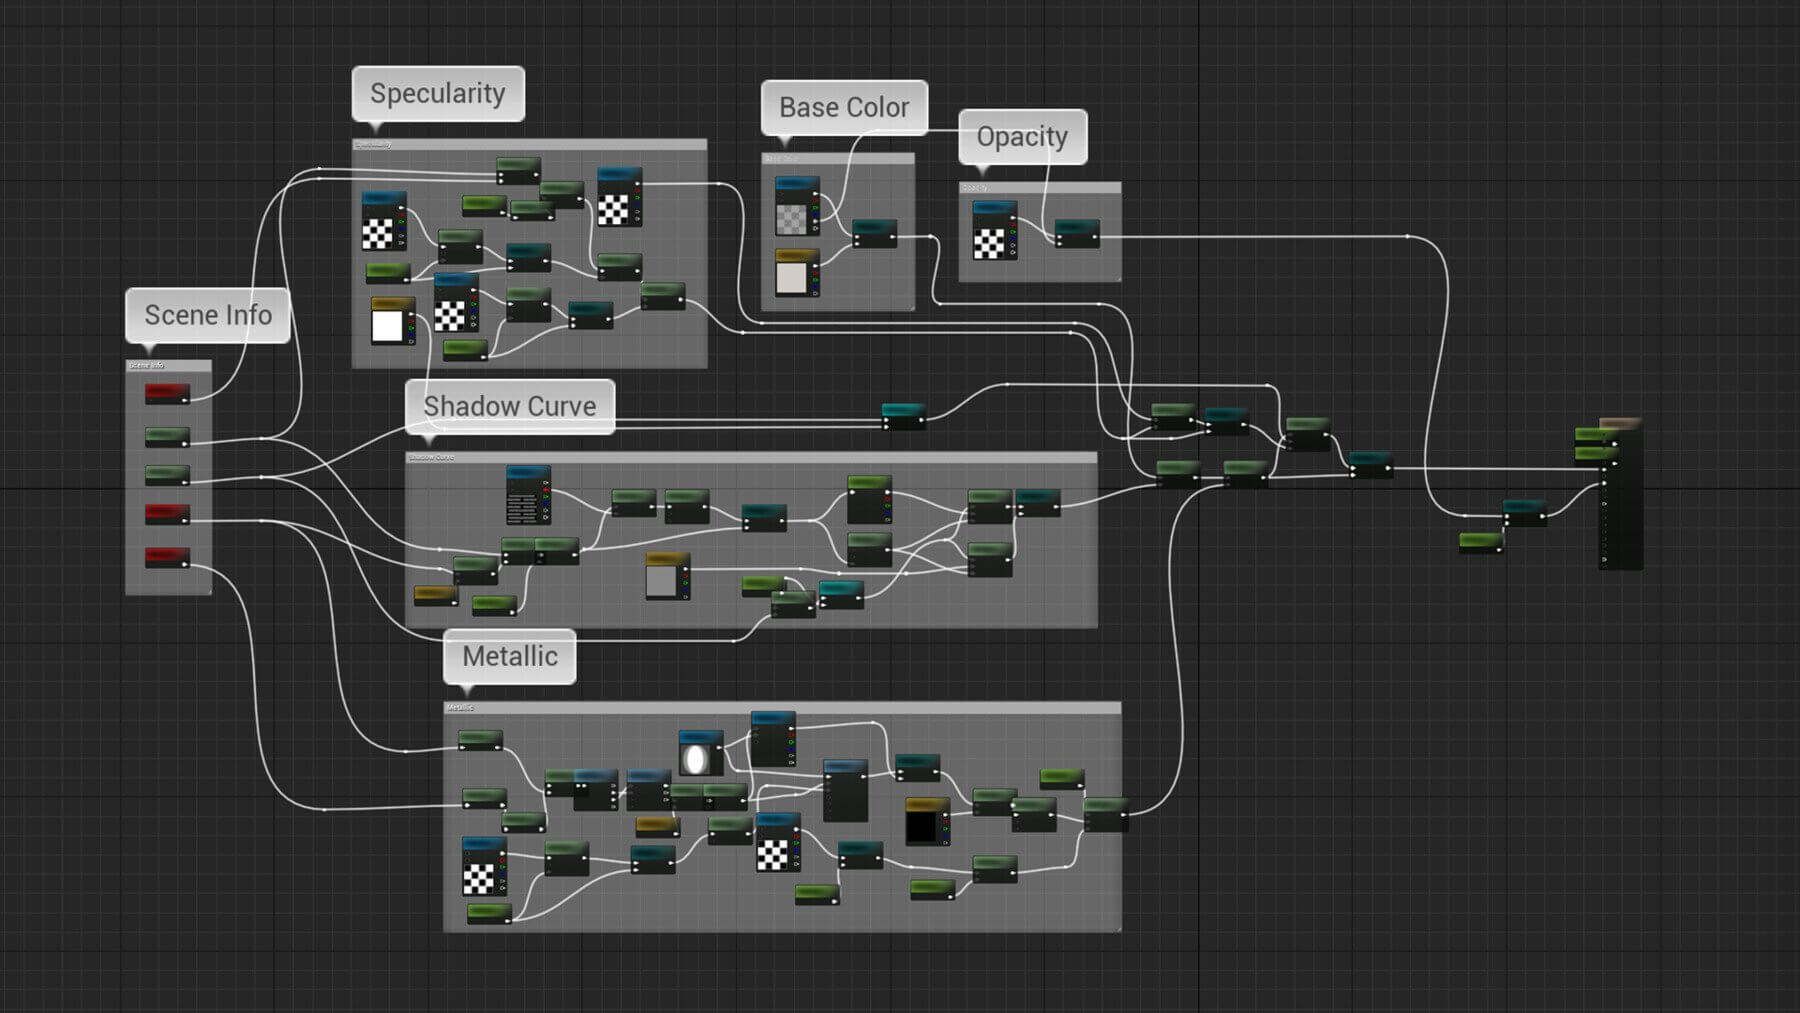Click the black constant node in Metallic
Screen dimensions: 1800x1013
click(x=927, y=822)
